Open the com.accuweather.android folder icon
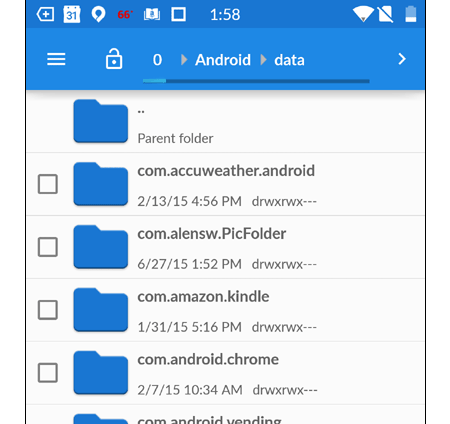Image resolution: width=450 pixels, height=424 pixels. coord(101,184)
